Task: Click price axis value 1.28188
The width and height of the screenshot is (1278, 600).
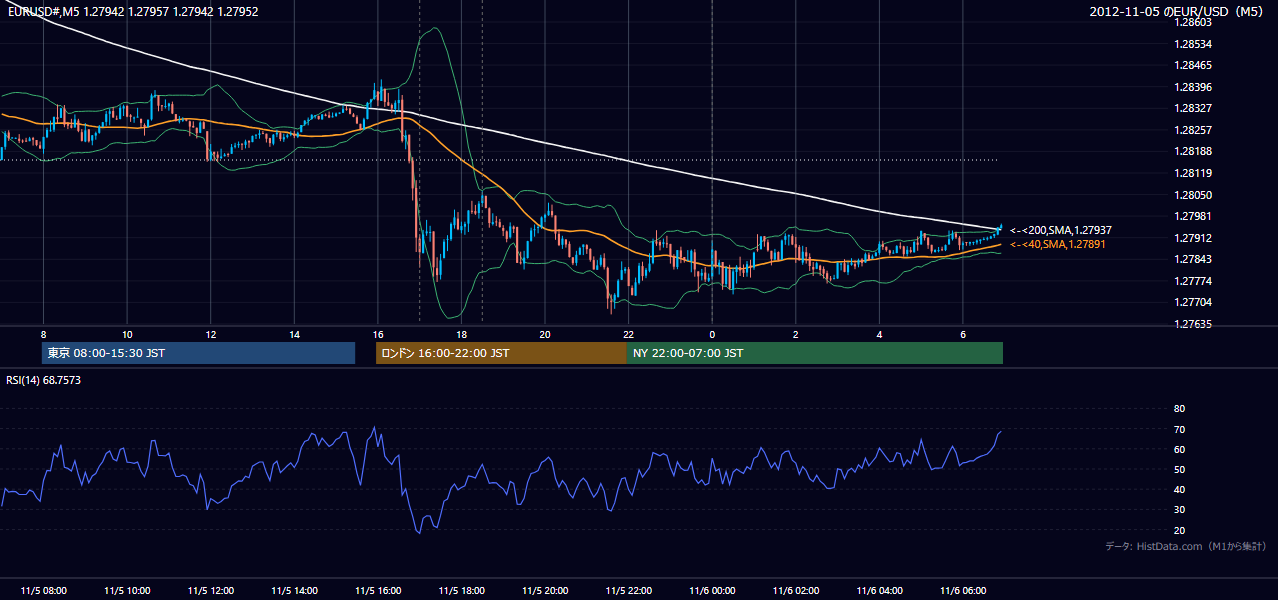Action: click(x=1193, y=151)
